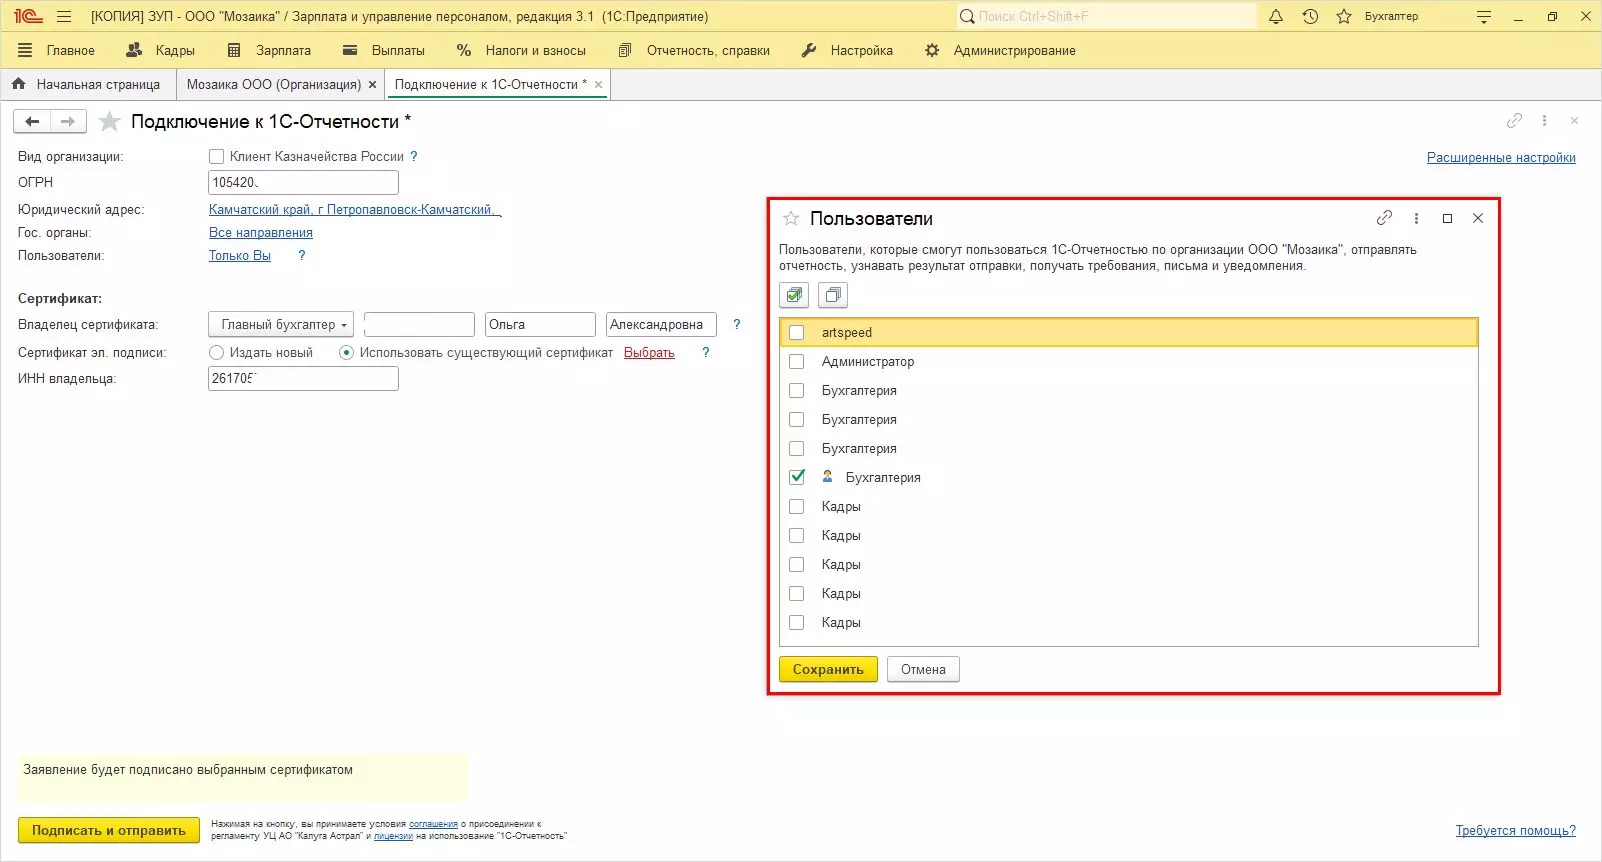
Task: Click the 1C logo icon
Action: [28, 16]
